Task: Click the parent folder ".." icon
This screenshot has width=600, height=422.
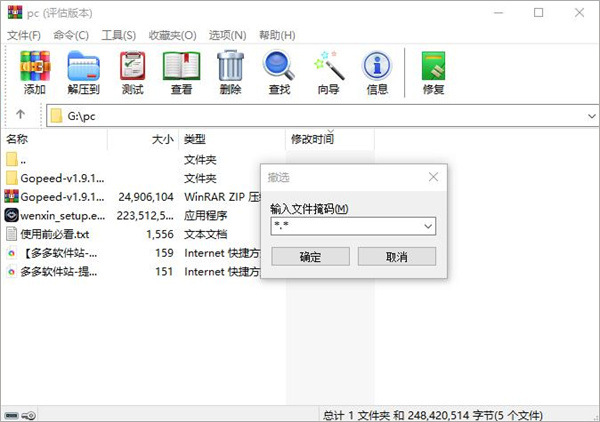Action: click(11, 159)
